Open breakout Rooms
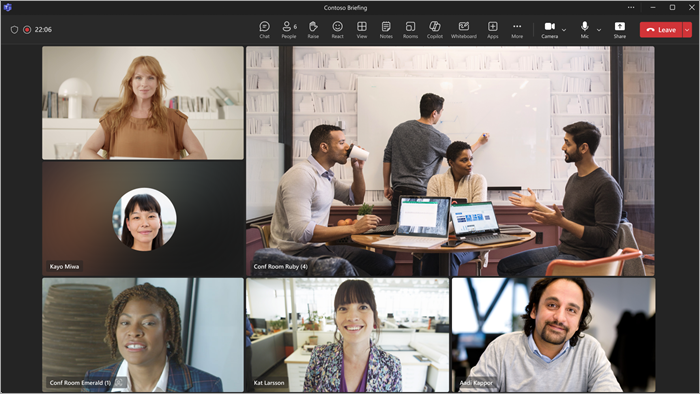 [410, 30]
